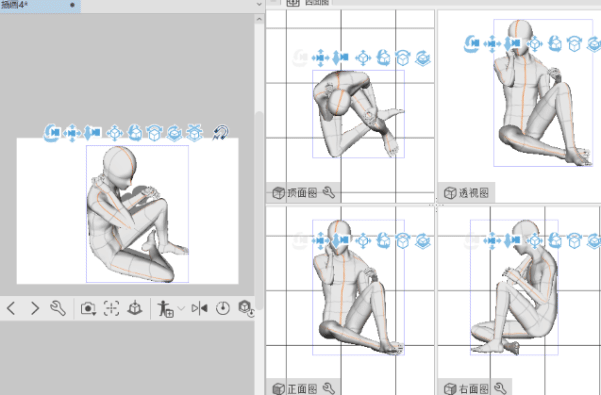Click the reset rotation arrow above canvas model
This screenshot has height=395, width=601.
[x=220, y=133]
